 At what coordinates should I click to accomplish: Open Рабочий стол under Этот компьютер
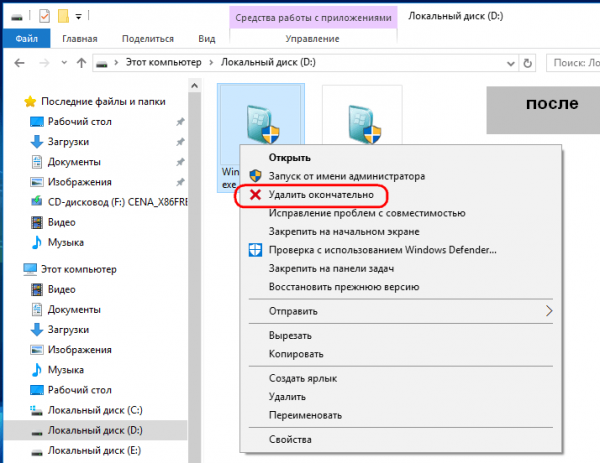click(80, 390)
